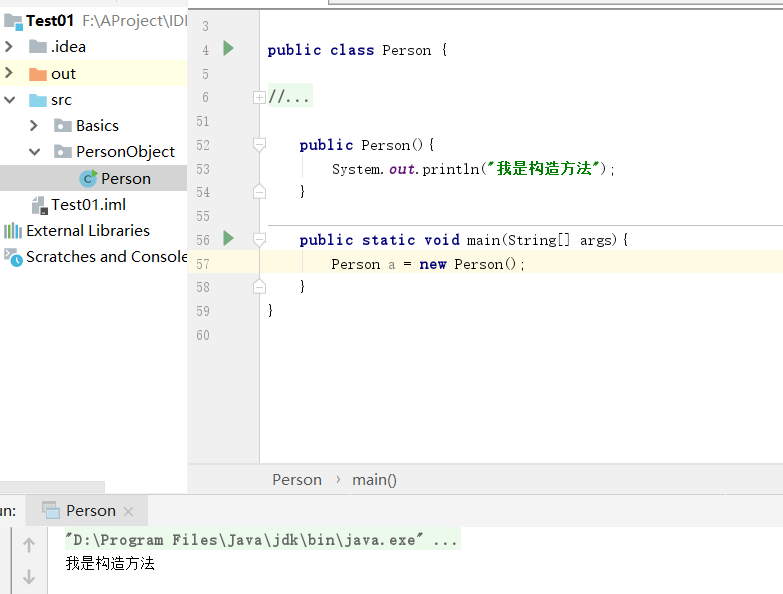This screenshot has height=594, width=783.
Task: Expand the out folder chevron
Action: 9,73
